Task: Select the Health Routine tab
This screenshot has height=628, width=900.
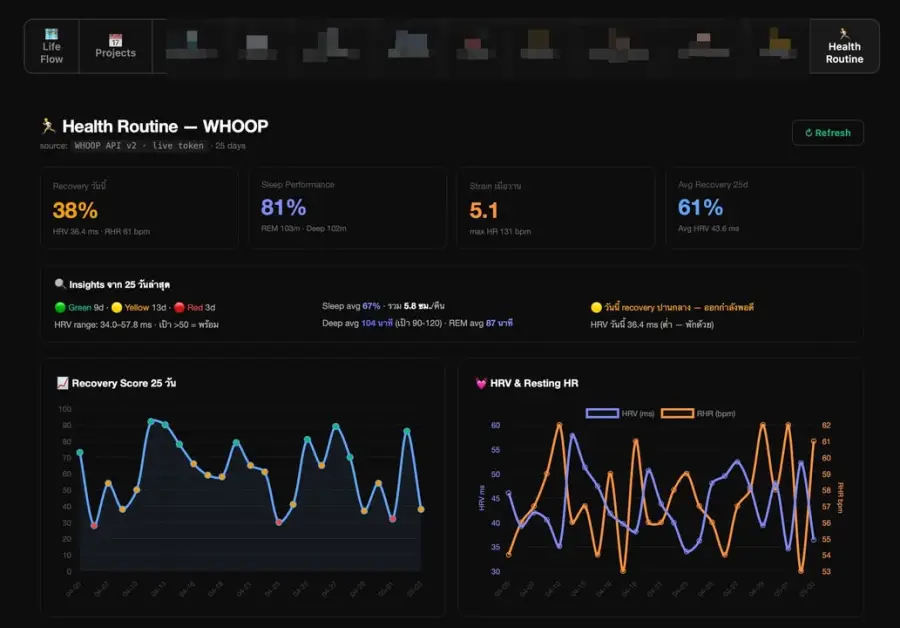Action: pos(844,46)
